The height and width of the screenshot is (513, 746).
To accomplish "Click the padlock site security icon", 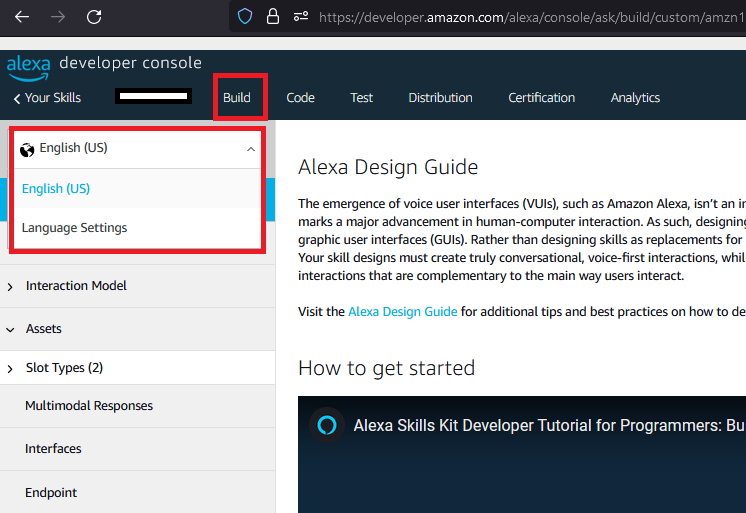I will click(272, 17).
